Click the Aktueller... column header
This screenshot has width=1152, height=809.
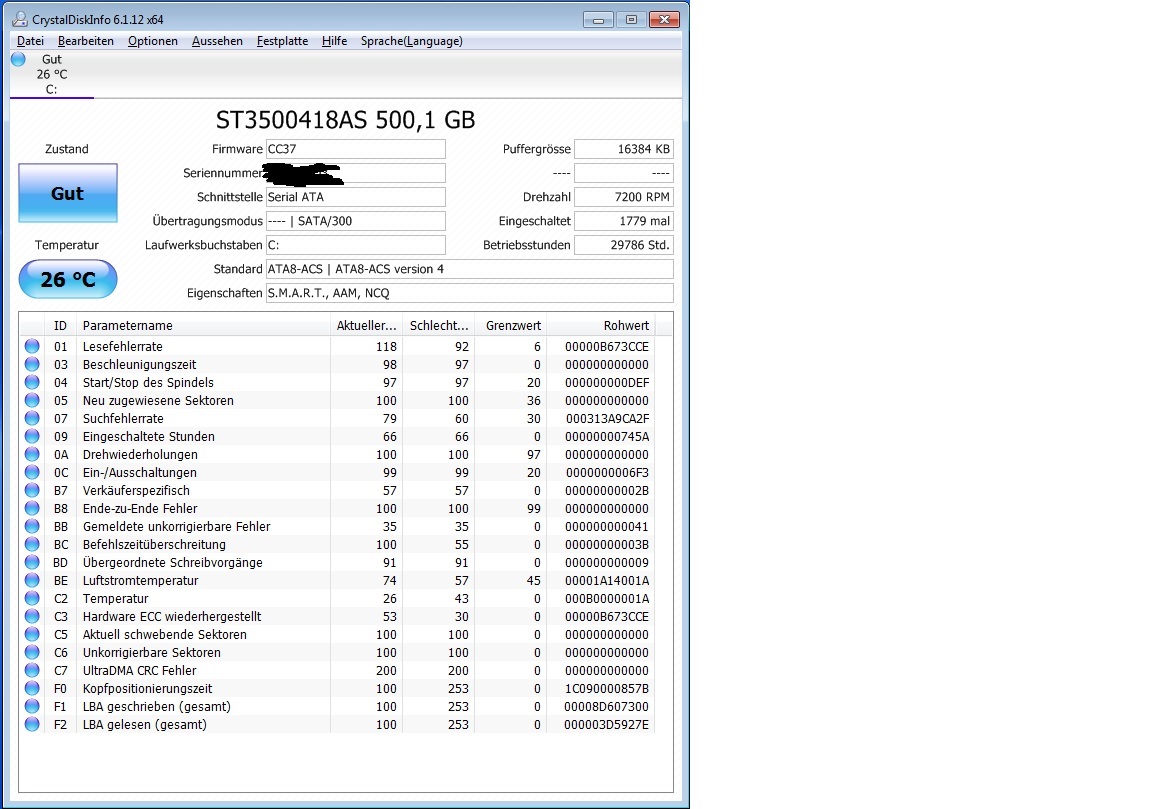pyautogui.click(x=367, y=326)
